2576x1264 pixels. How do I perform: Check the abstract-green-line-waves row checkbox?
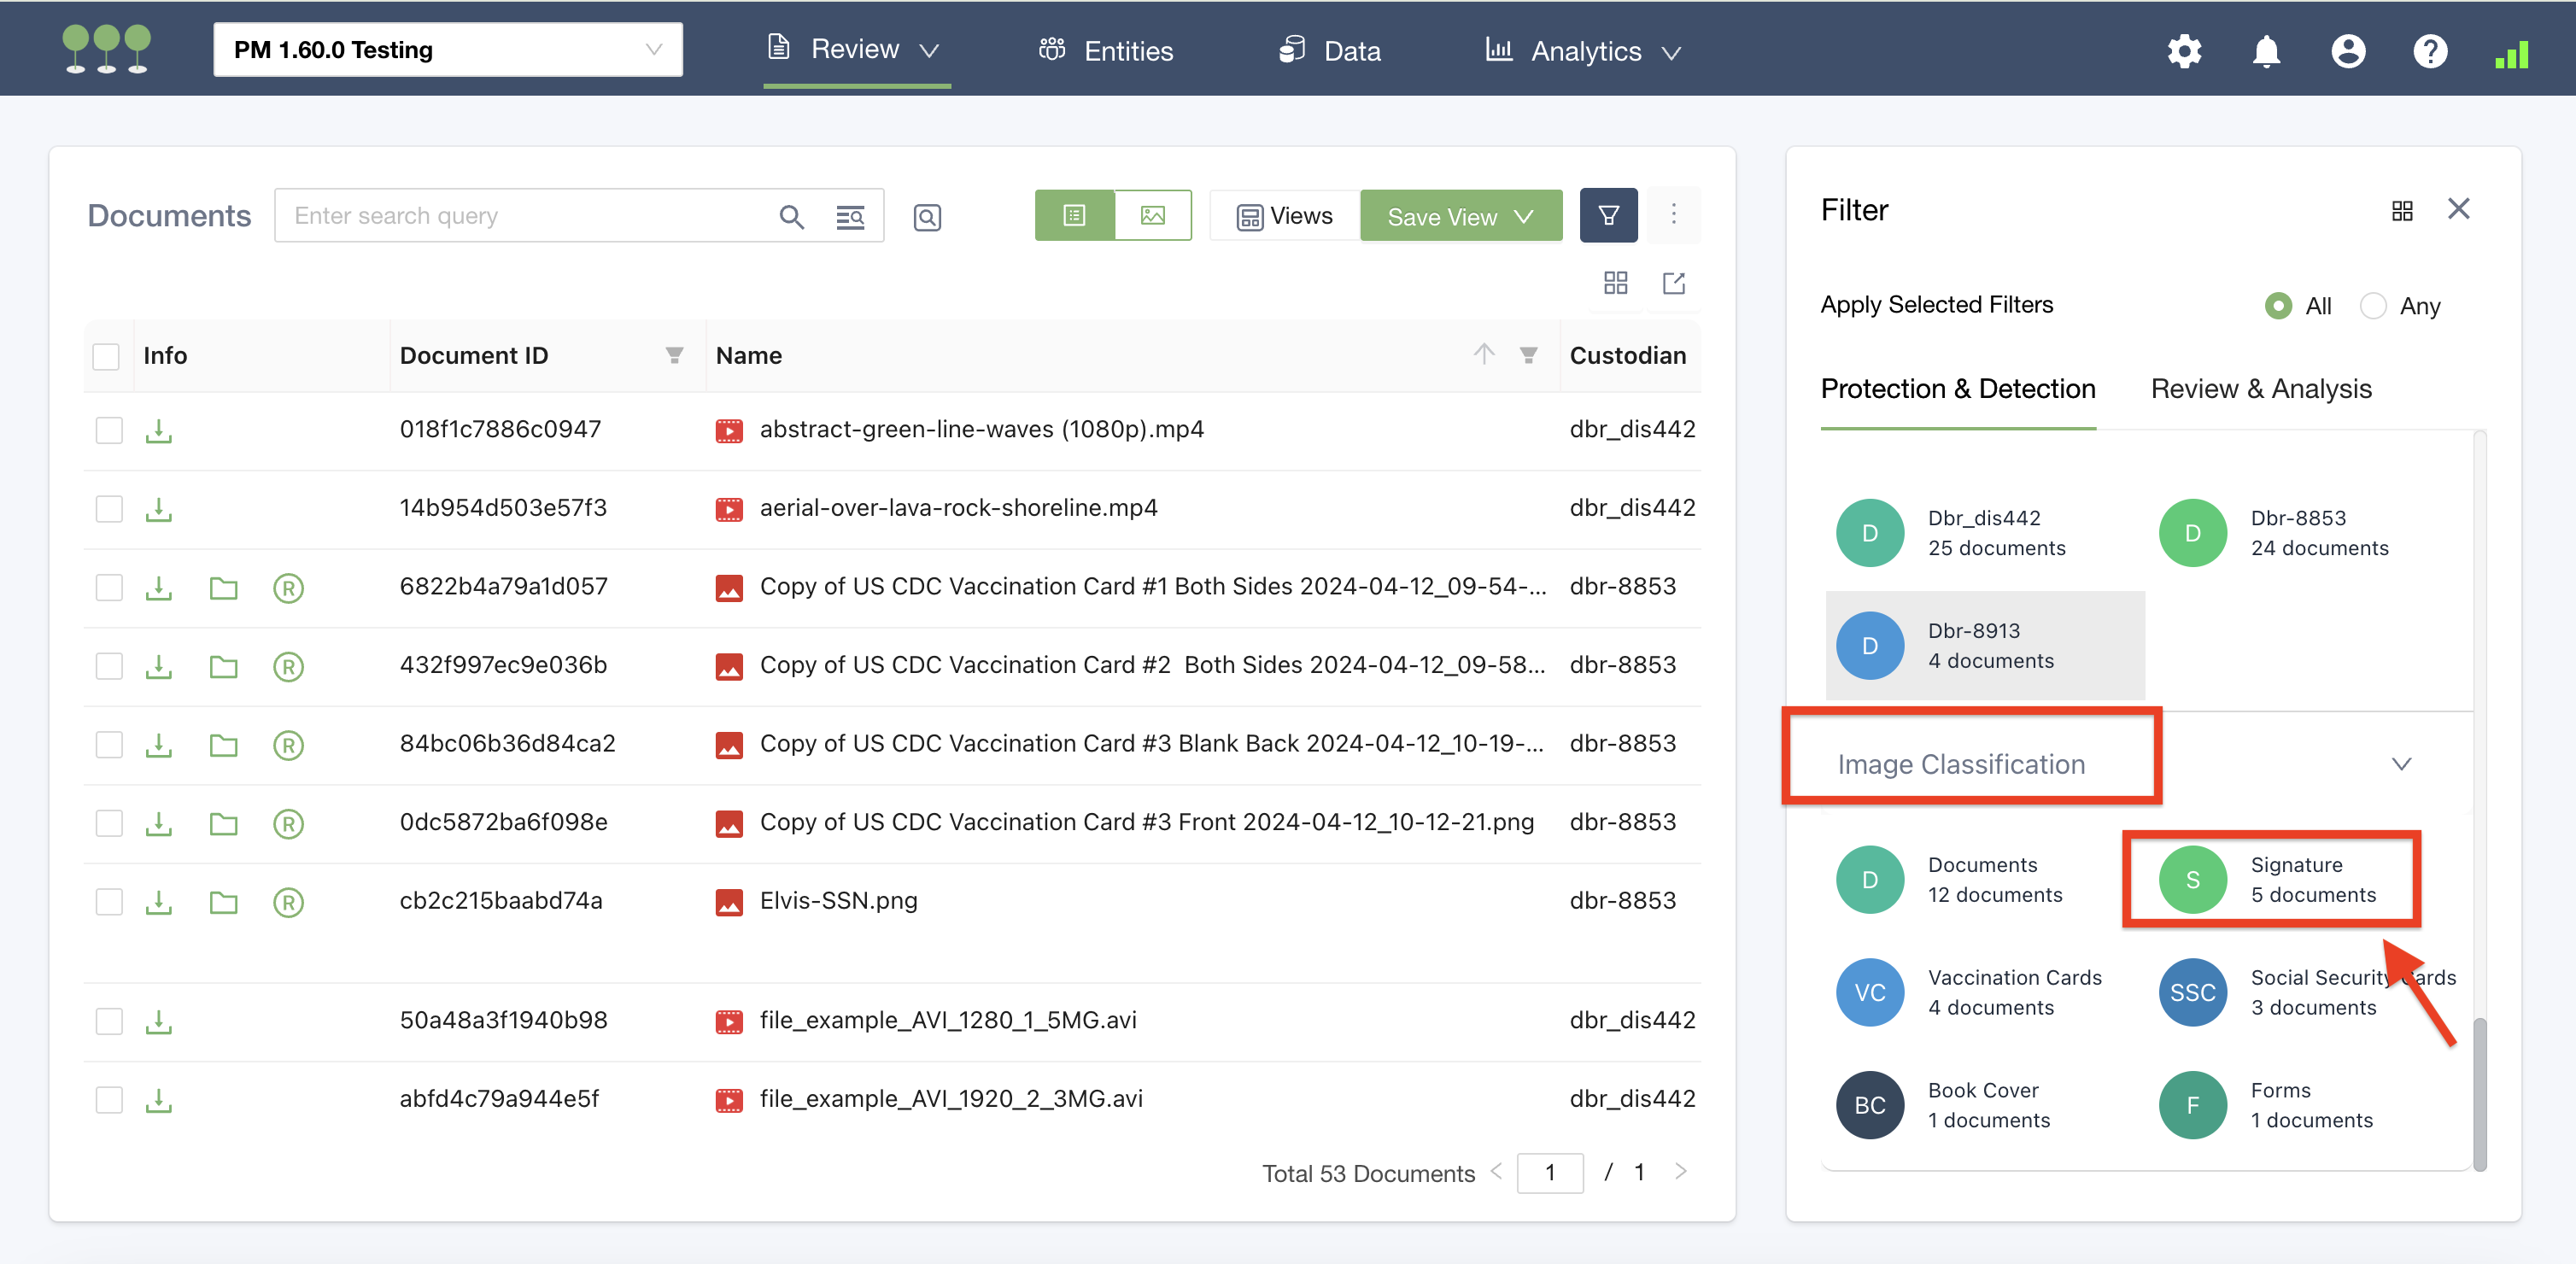pyautogui.click(x=108, y=430)
